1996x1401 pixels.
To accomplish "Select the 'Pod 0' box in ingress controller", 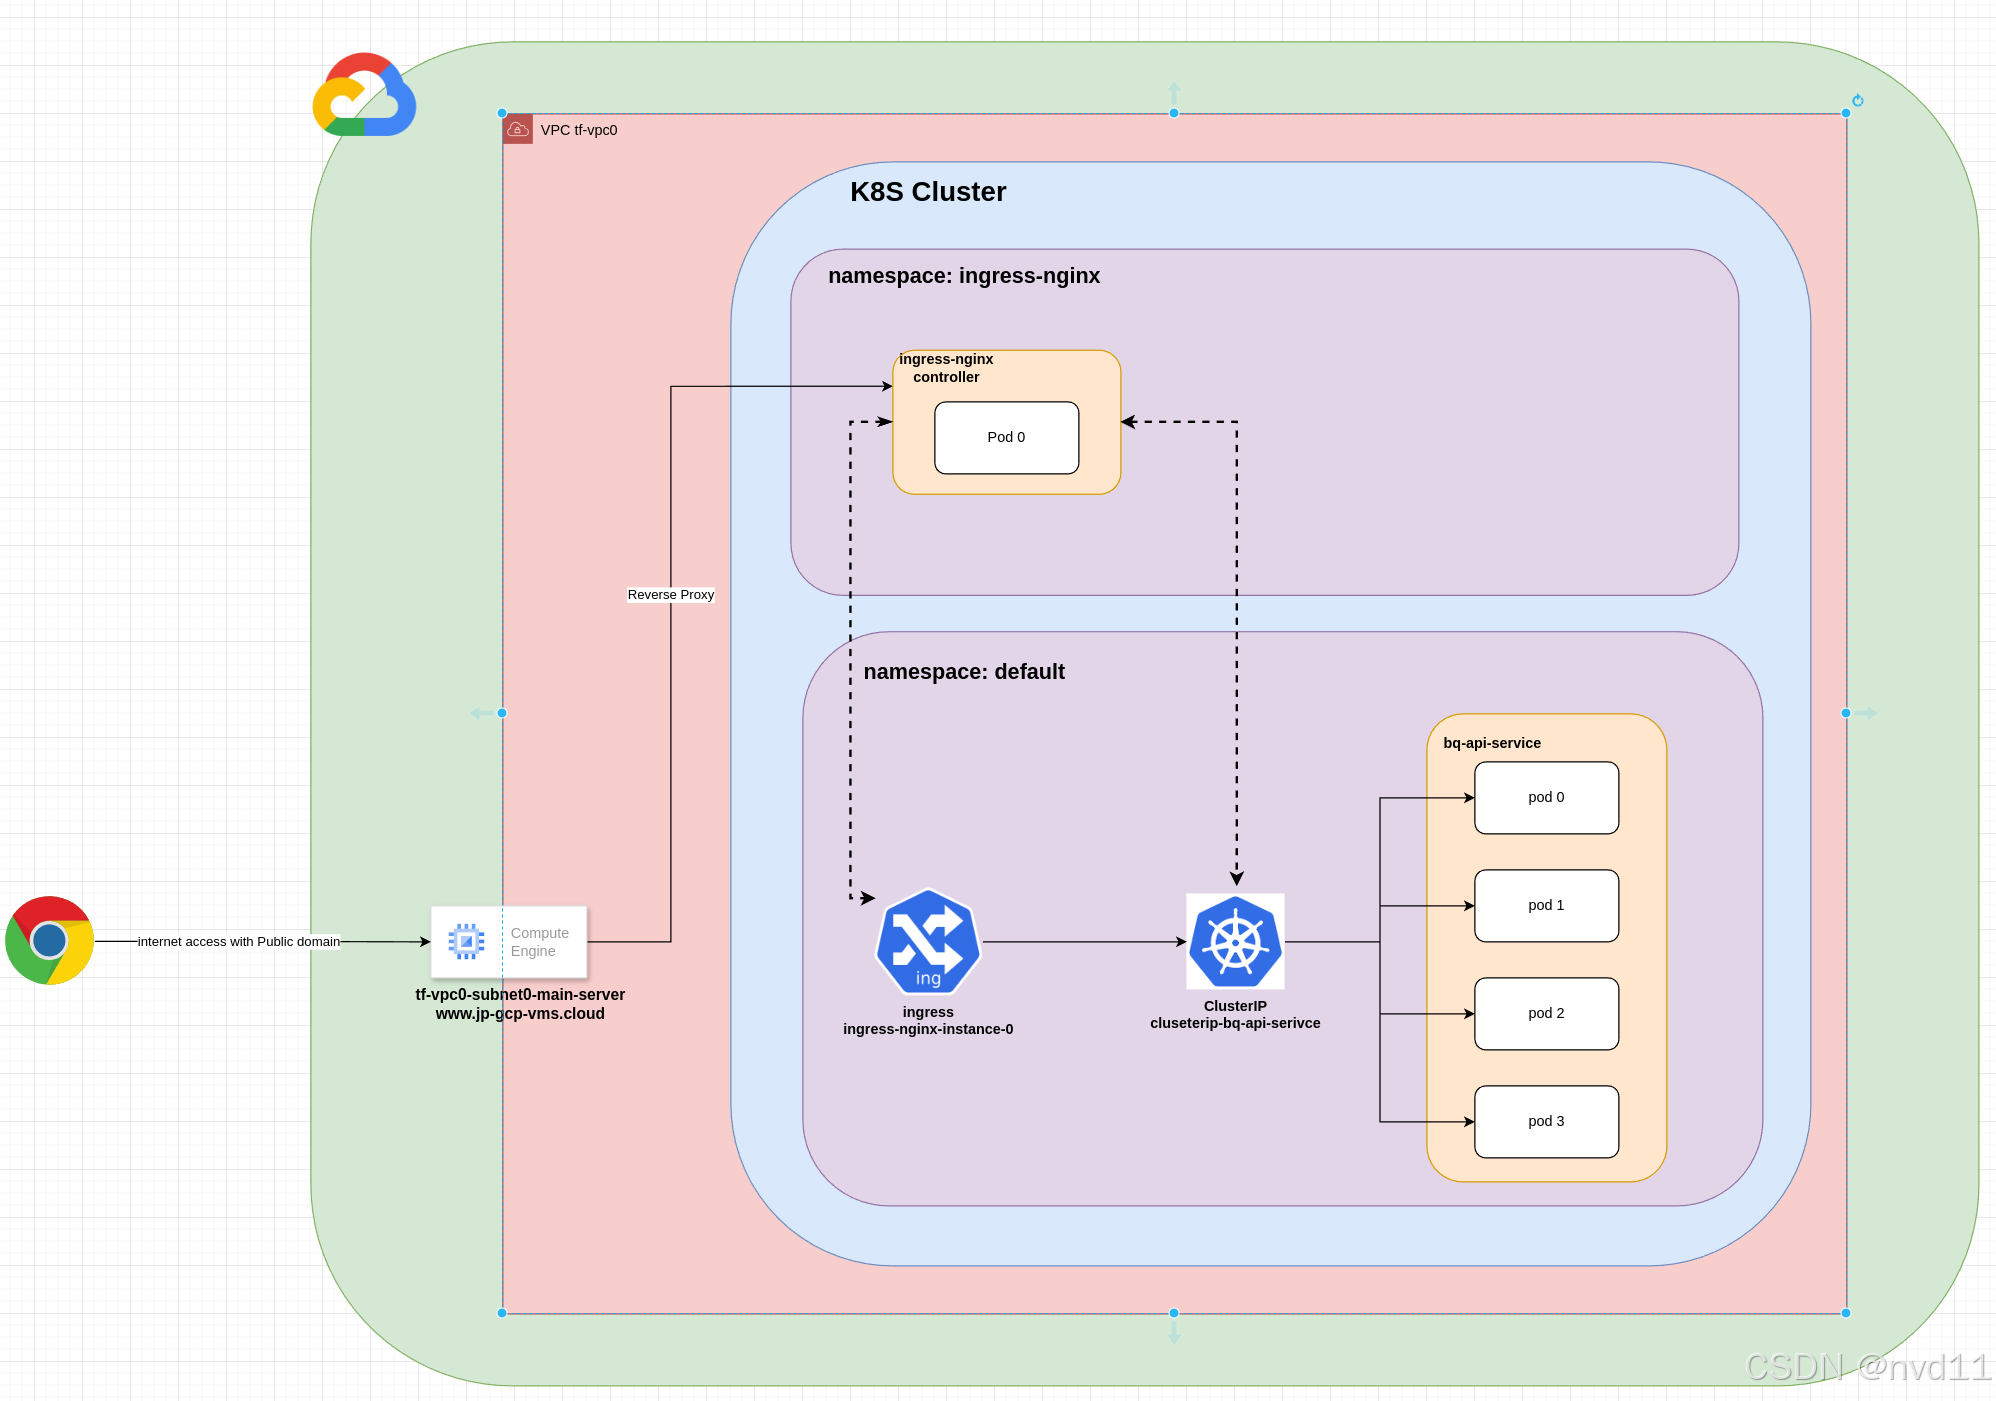I will coord(1006,438).
